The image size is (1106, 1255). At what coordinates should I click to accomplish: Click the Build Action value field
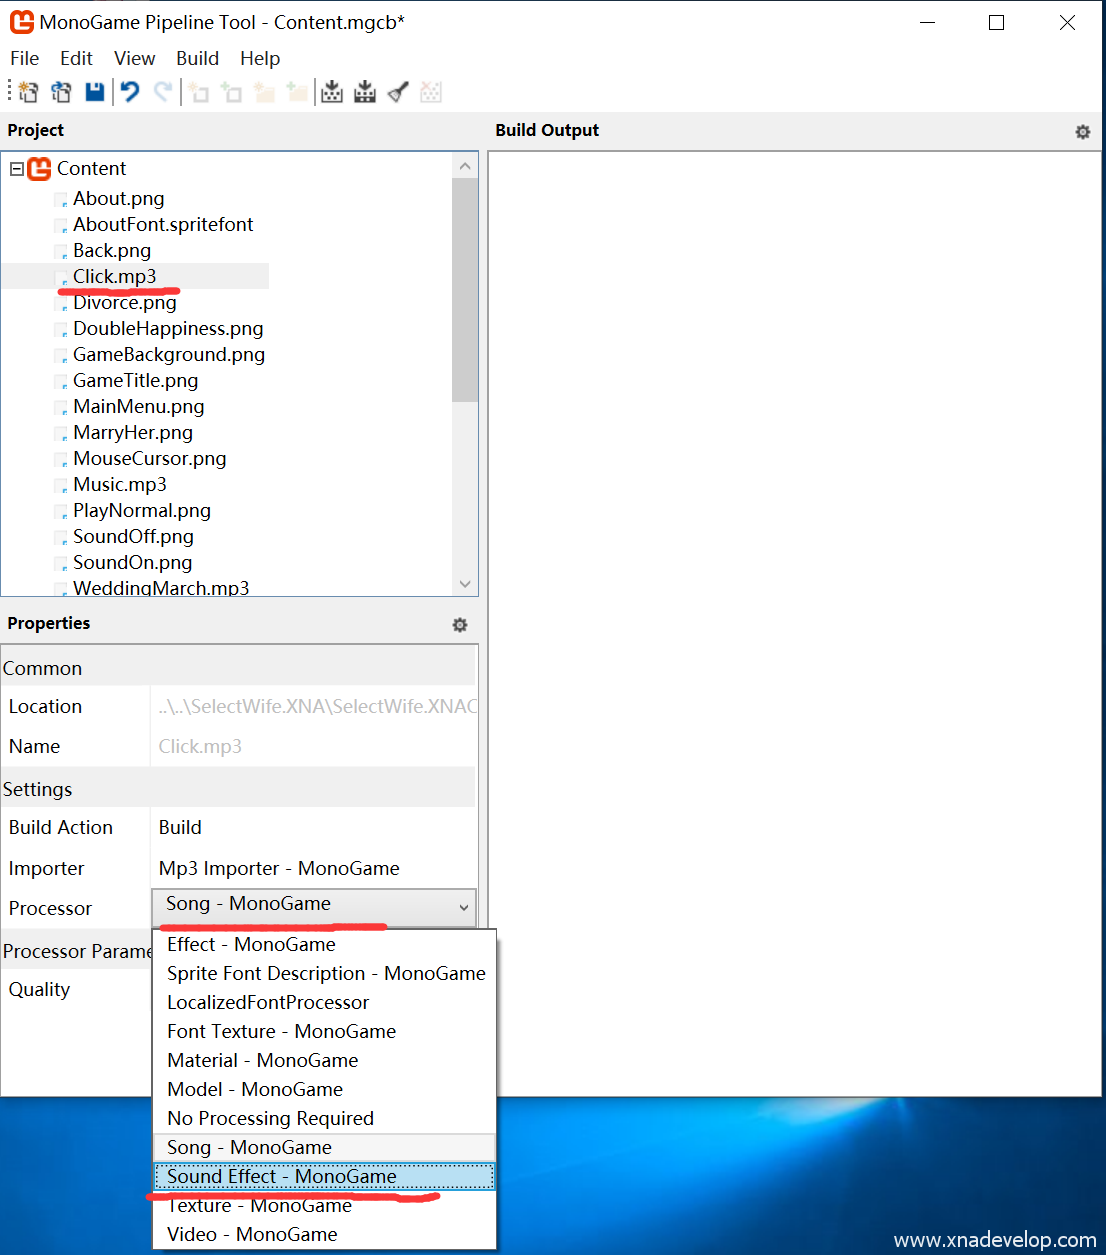click(312, 827)
